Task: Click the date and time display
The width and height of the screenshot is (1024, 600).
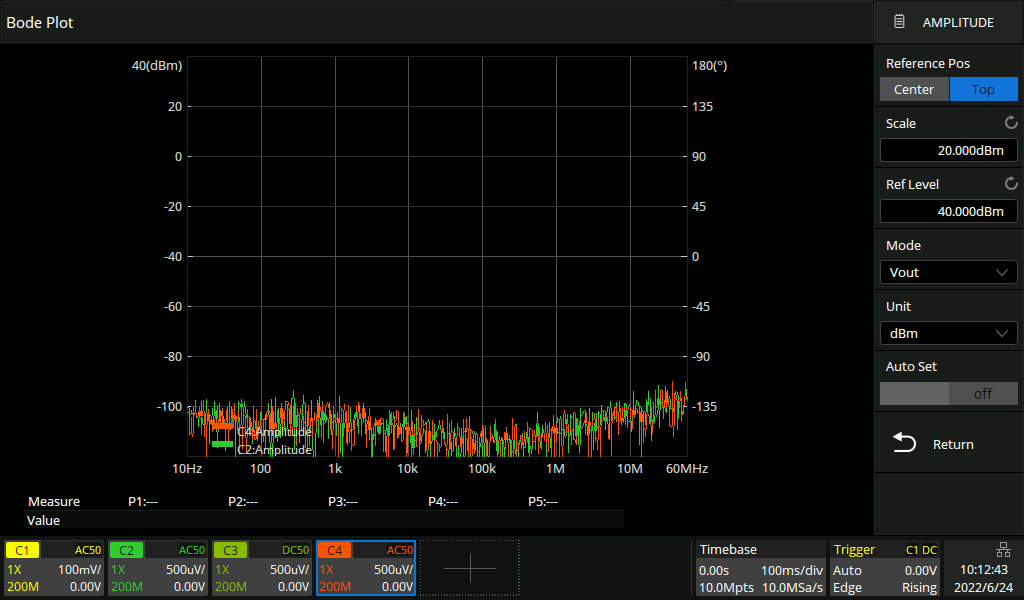Action: [984, 578]
